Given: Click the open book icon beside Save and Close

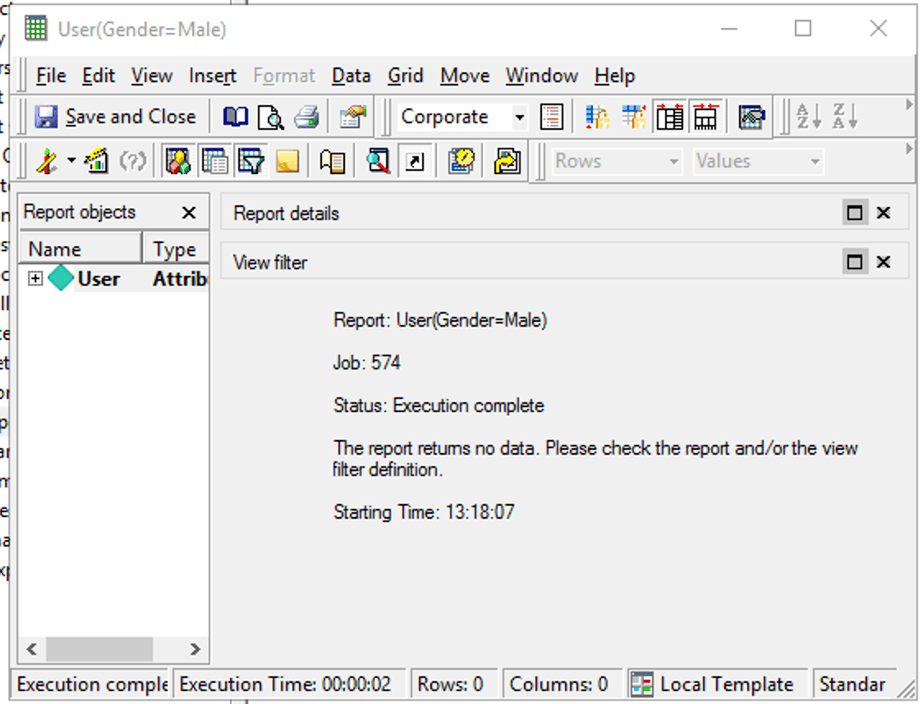Looking at the screenshot, I should pos(235,117).
